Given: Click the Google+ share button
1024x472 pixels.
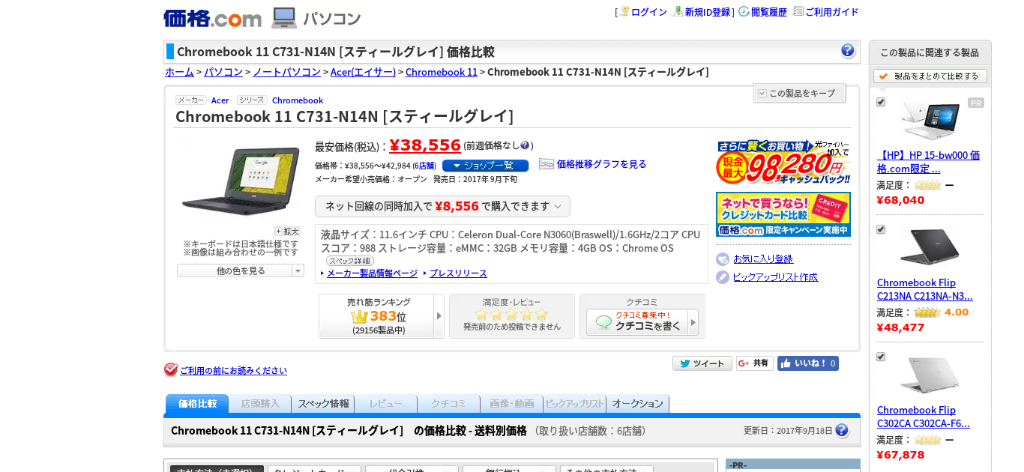Looking at the screenshot, I should 755,364.
